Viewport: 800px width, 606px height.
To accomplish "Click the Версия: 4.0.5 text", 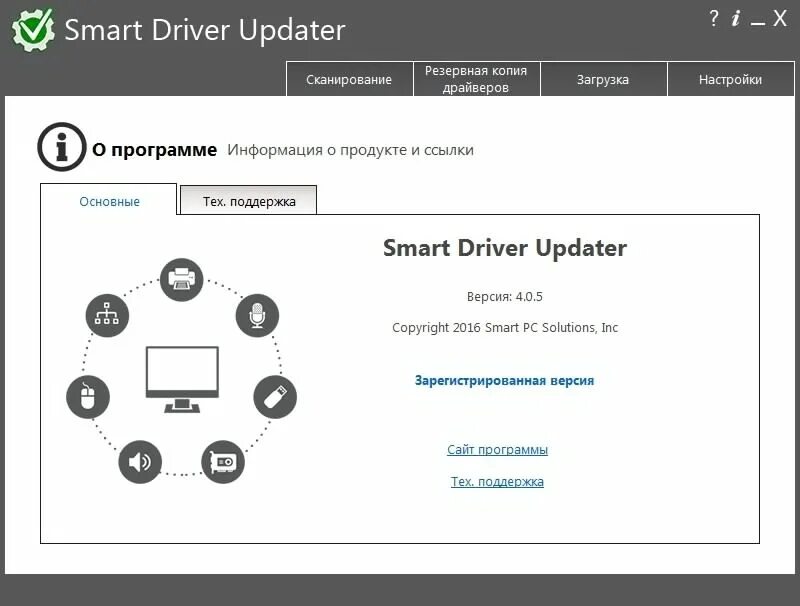I will point(505,296).
